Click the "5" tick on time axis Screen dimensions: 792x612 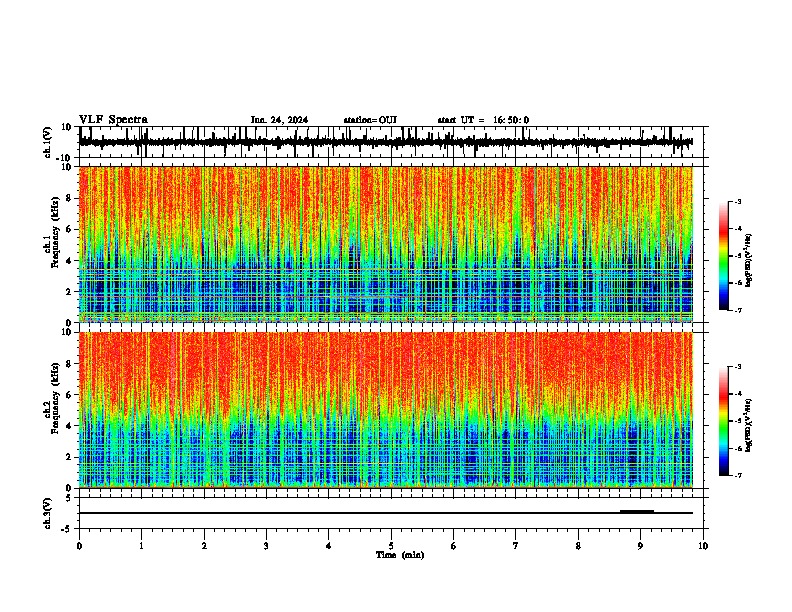[391, 546]
